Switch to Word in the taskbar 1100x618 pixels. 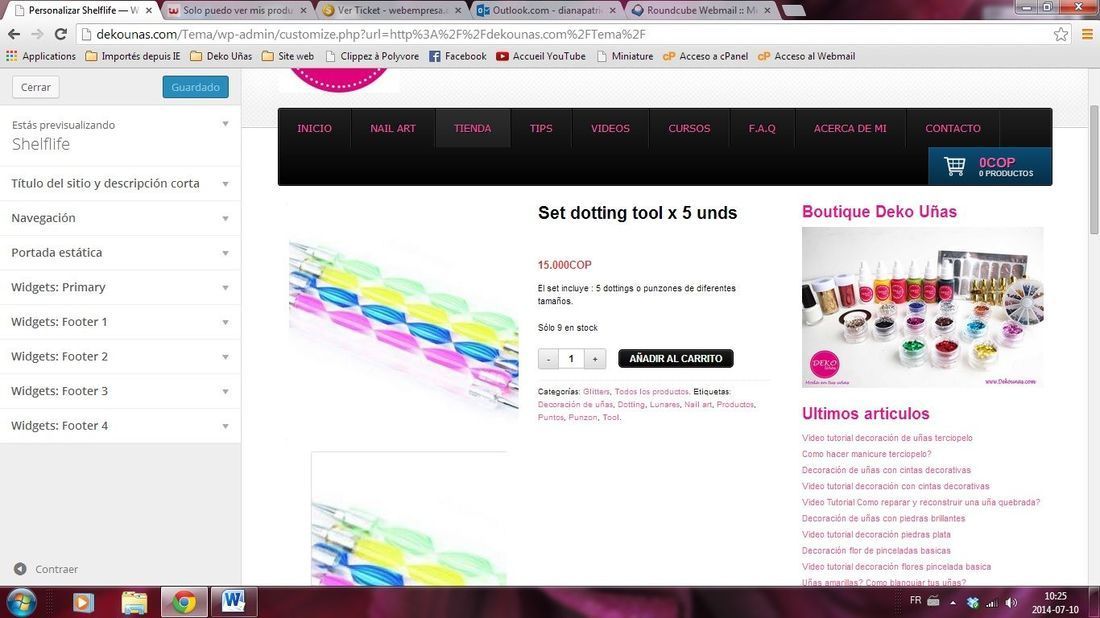tap(234, 602)
